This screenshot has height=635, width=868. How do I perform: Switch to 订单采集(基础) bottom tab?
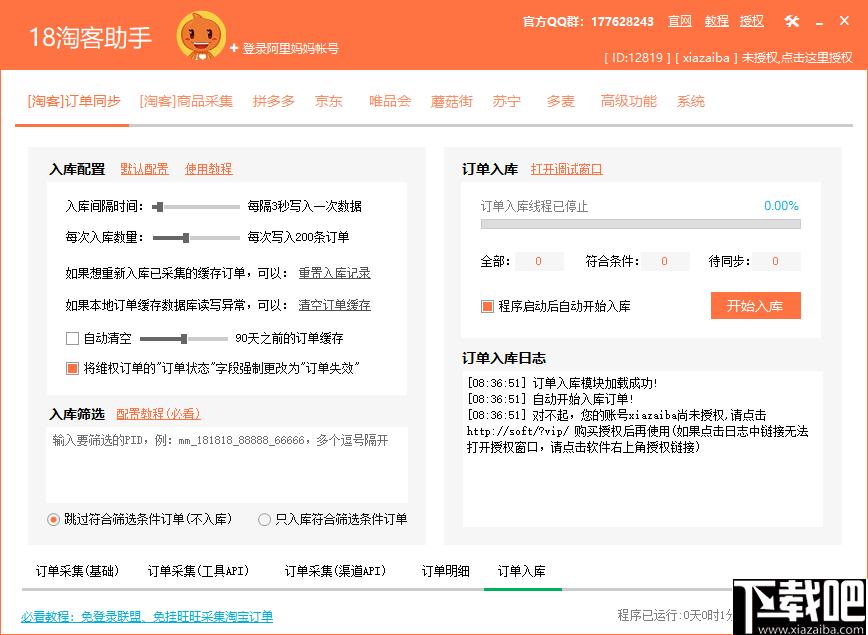(x=78, y=571)
